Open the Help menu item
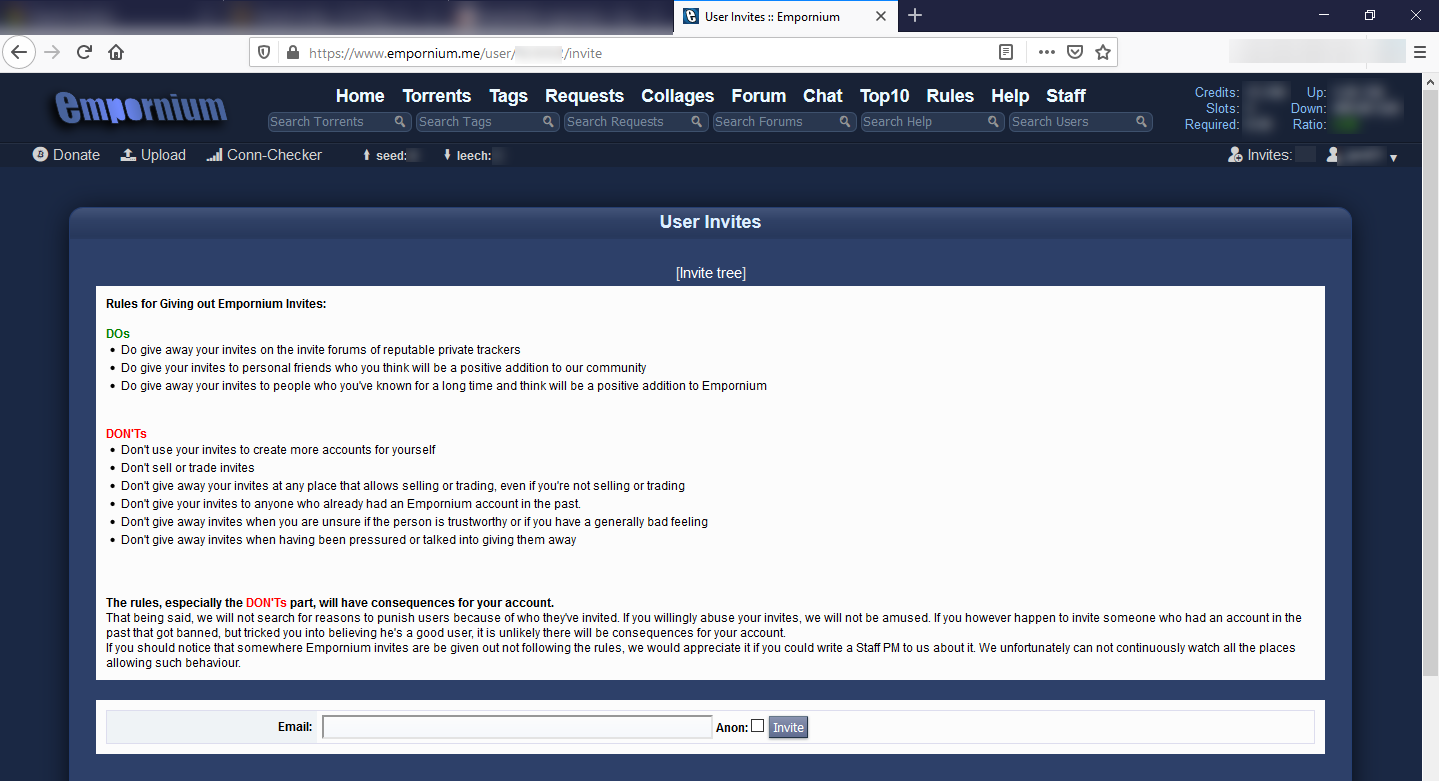The image size is (1439, 781). (1010, 96)
